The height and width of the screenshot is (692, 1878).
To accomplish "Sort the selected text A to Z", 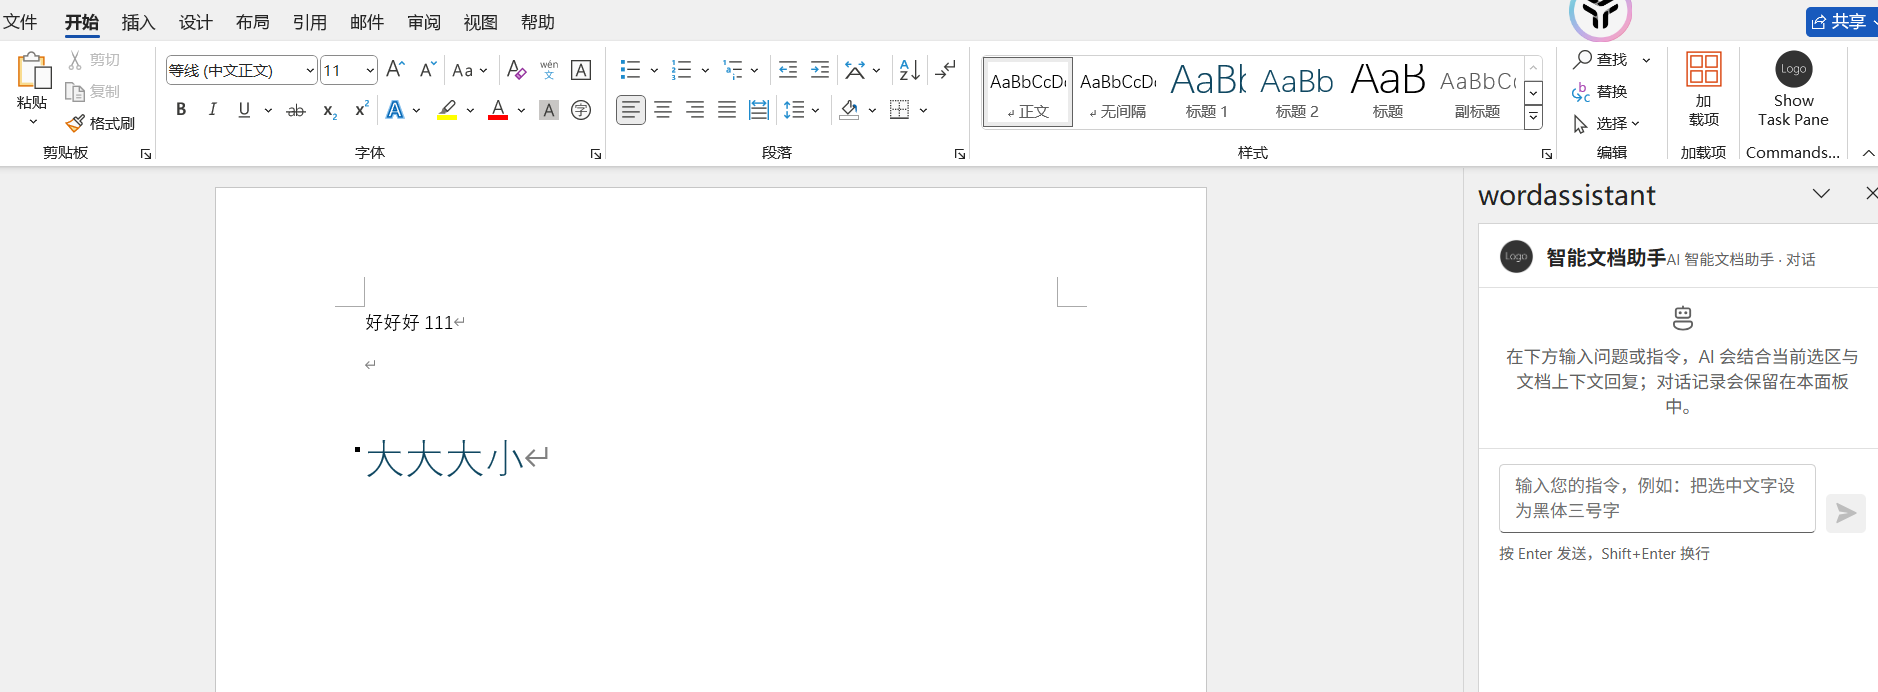I will [909, 70].
